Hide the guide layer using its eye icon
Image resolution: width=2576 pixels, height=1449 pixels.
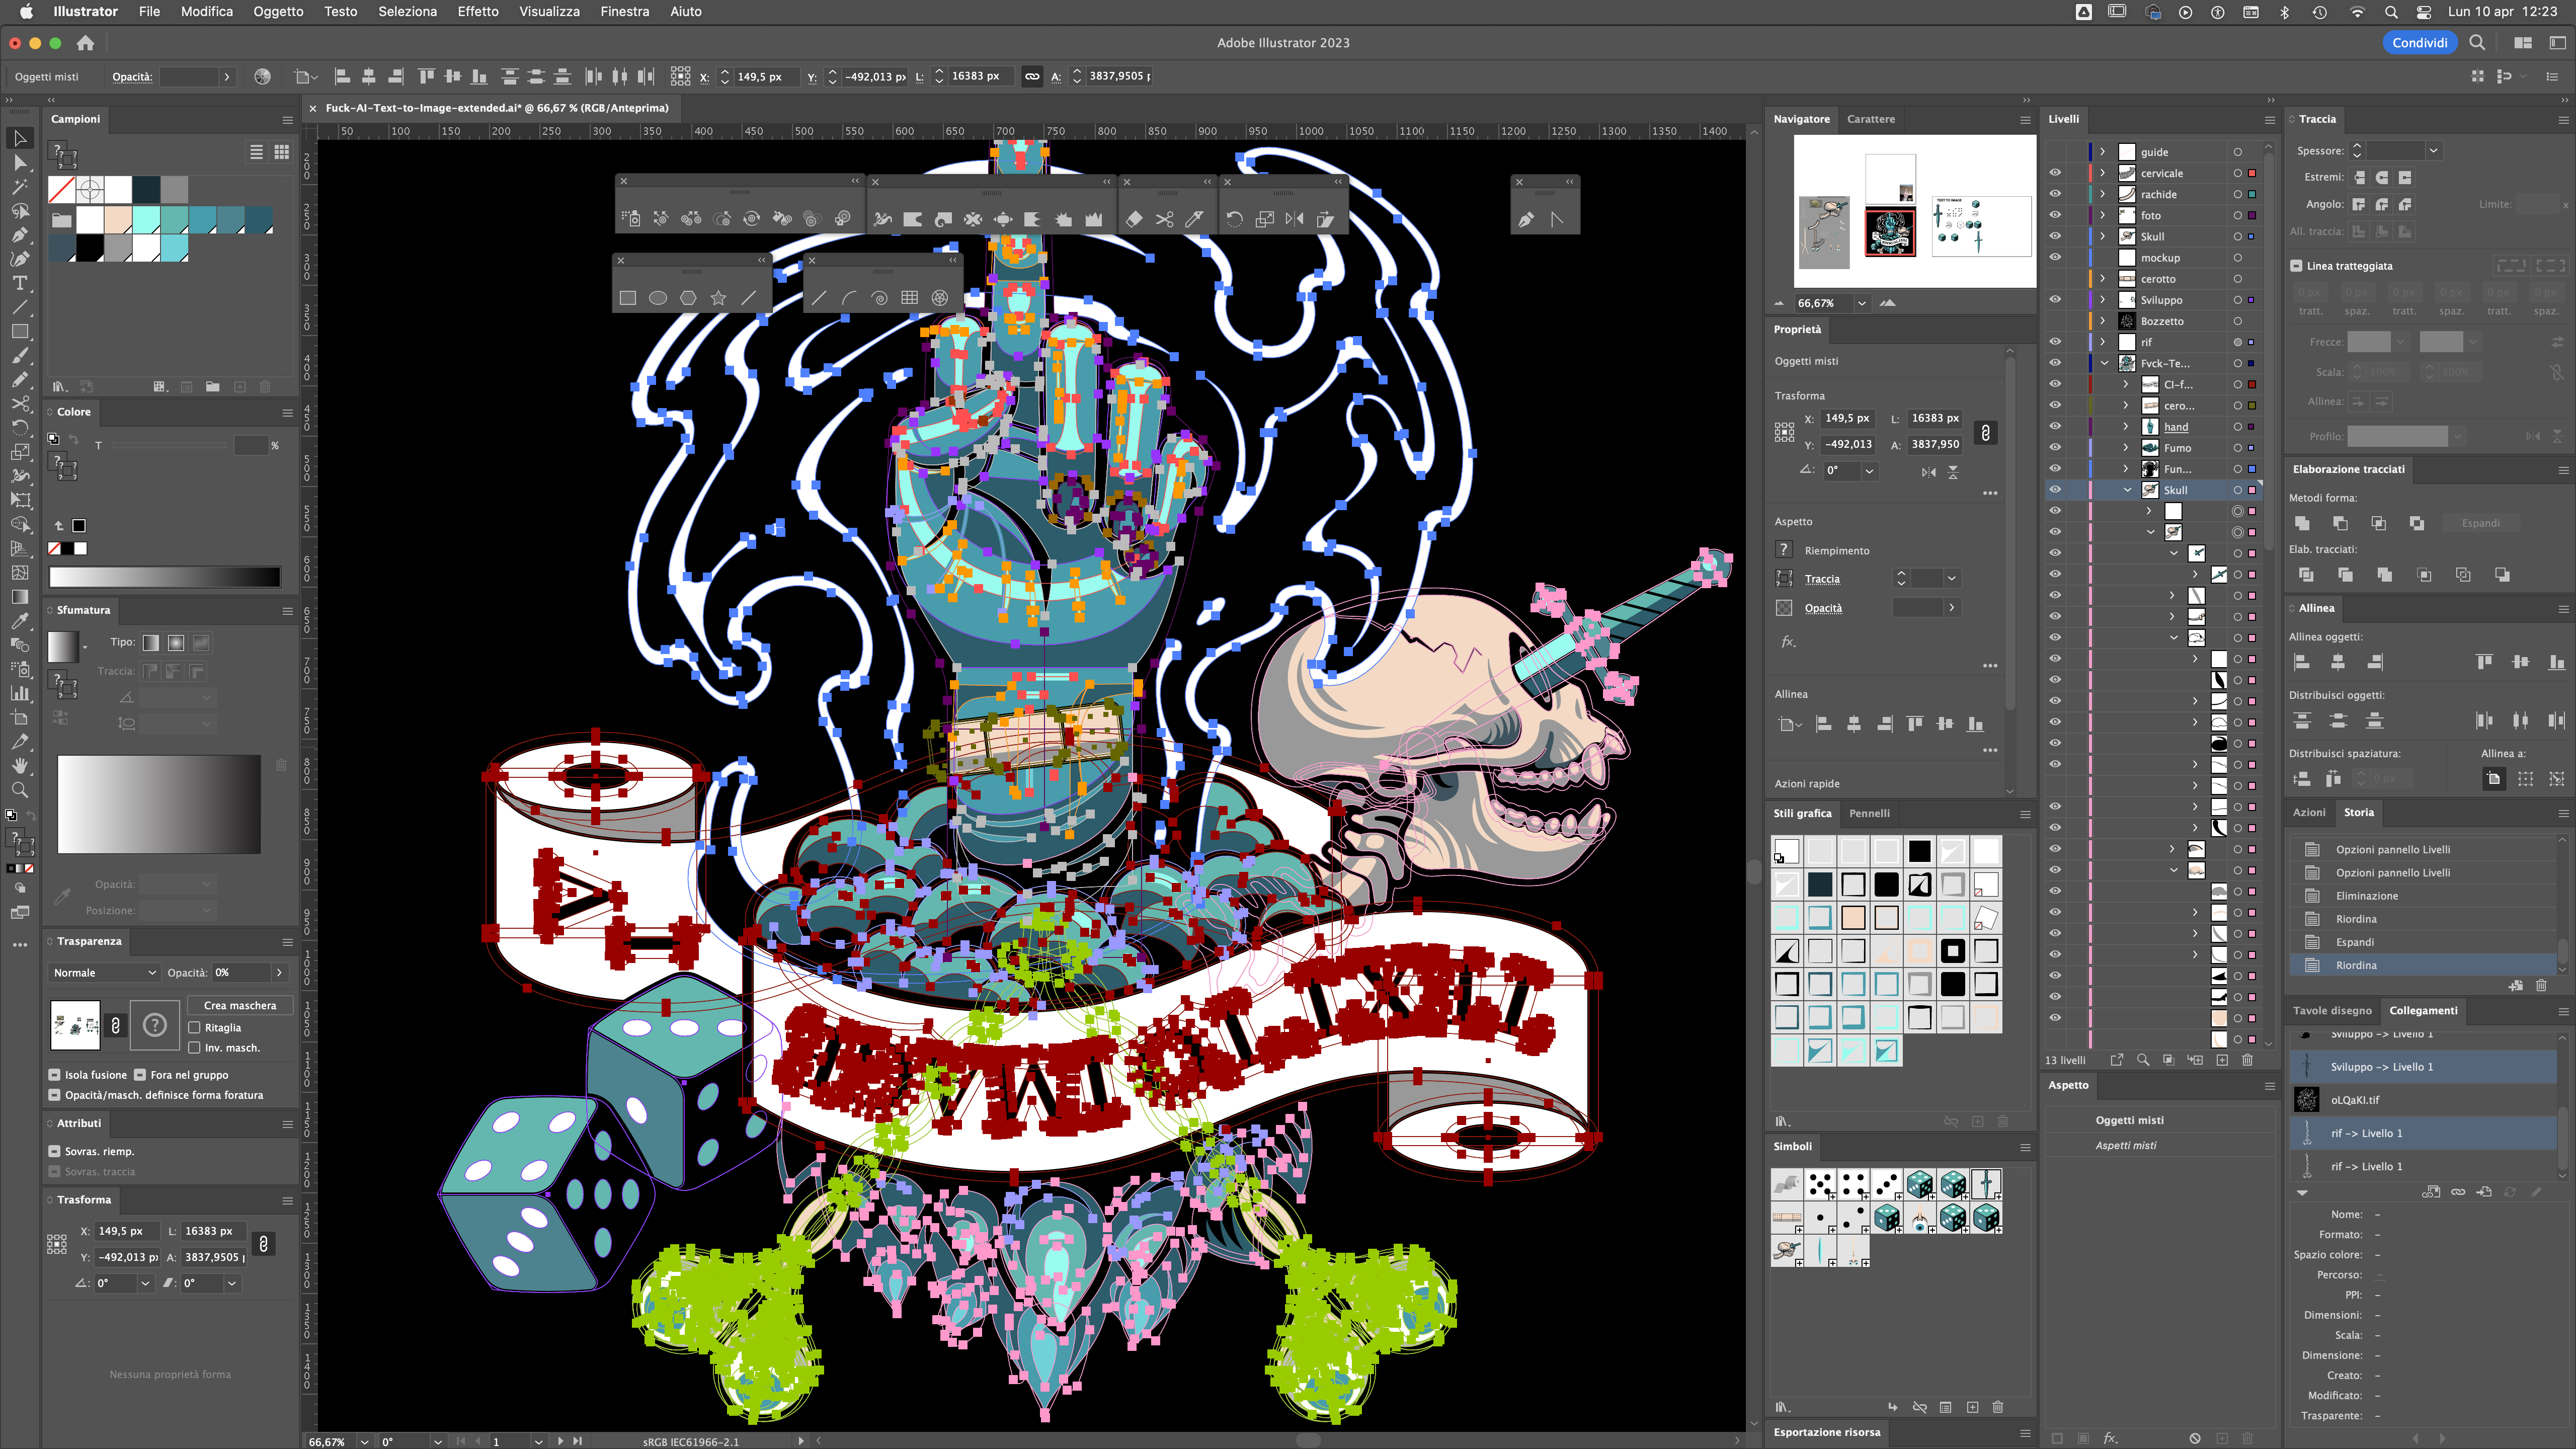(2054, 152)
